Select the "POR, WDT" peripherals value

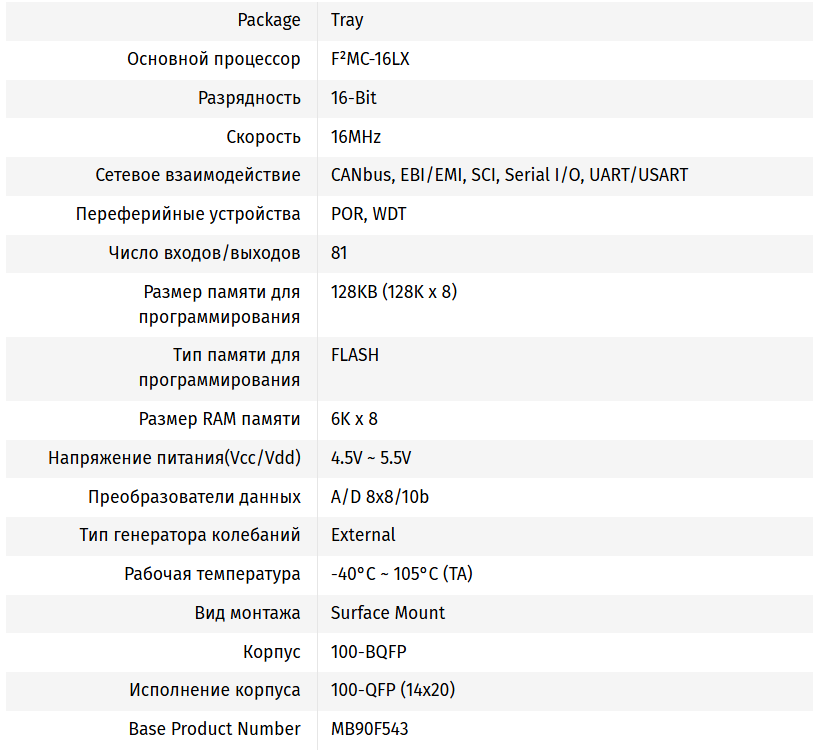(x=368, y=214)
